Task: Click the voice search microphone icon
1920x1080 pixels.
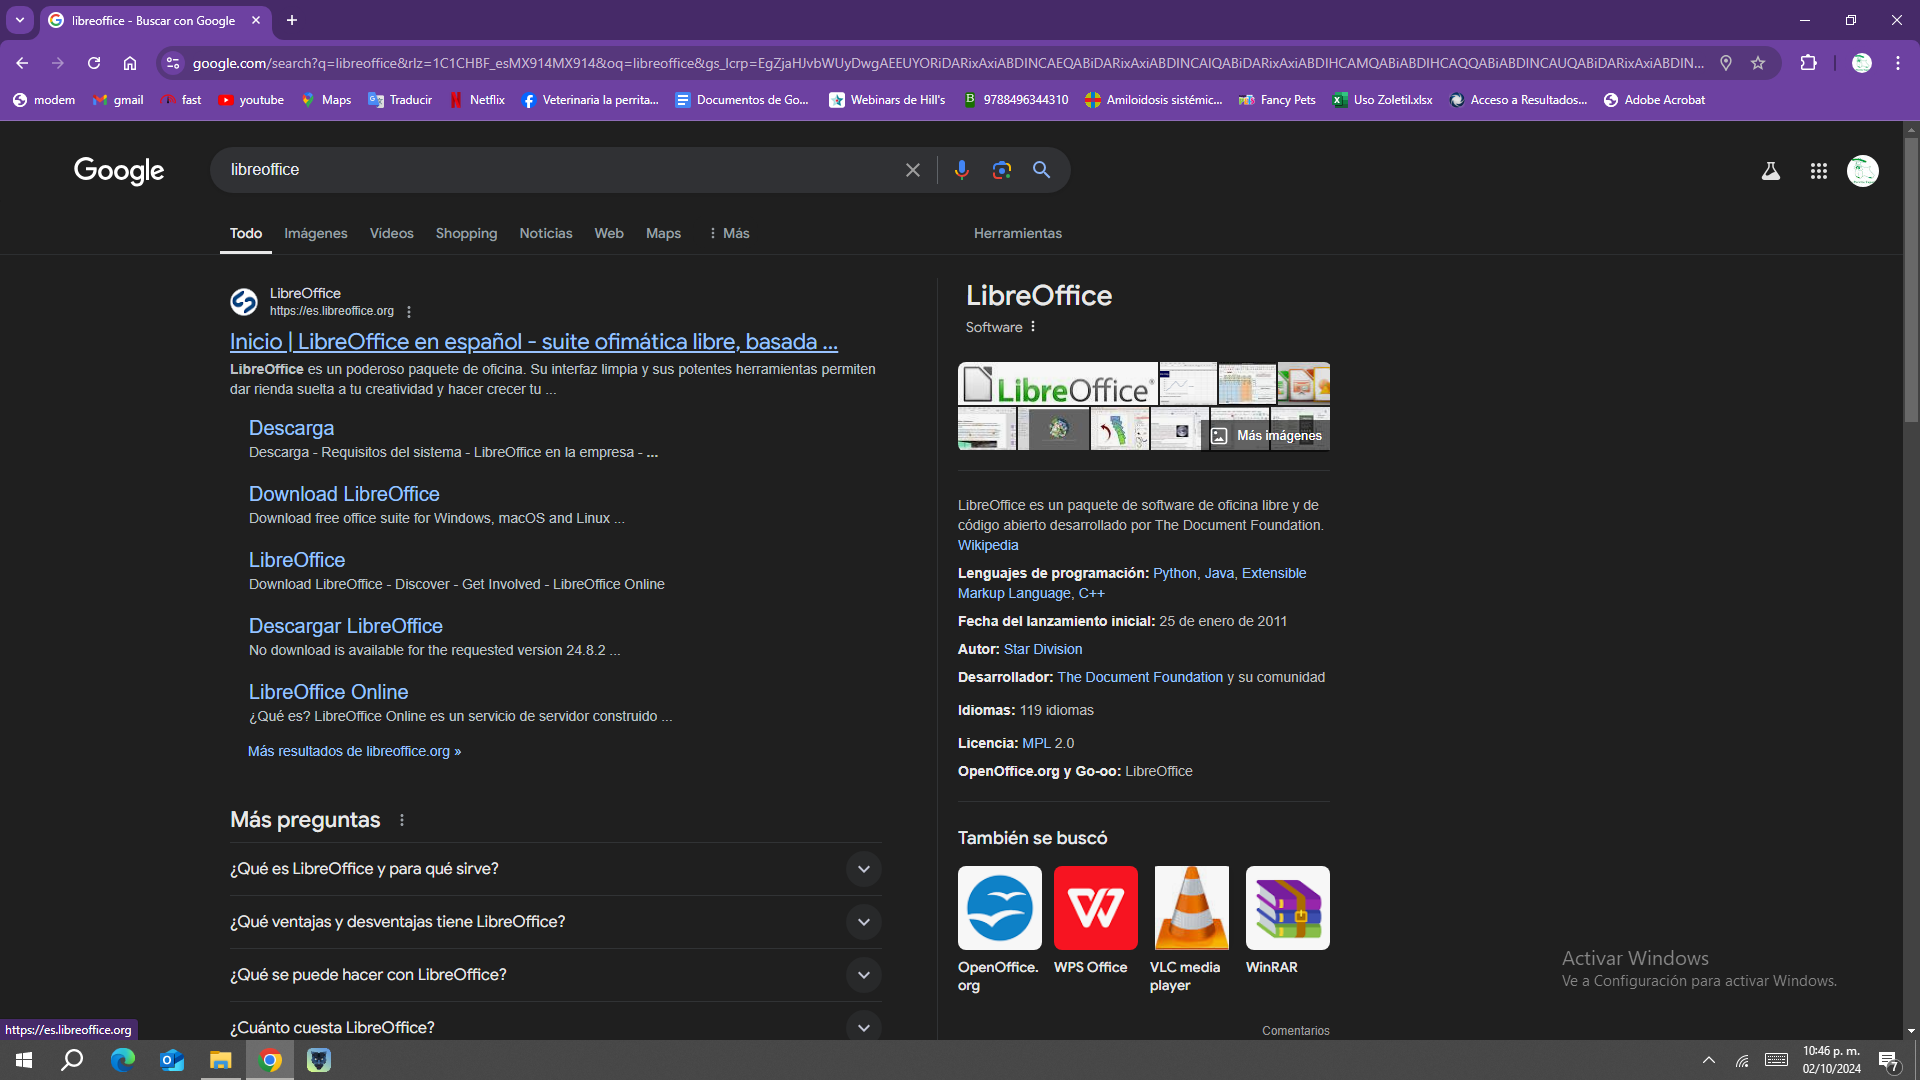Action: point(961,170)
